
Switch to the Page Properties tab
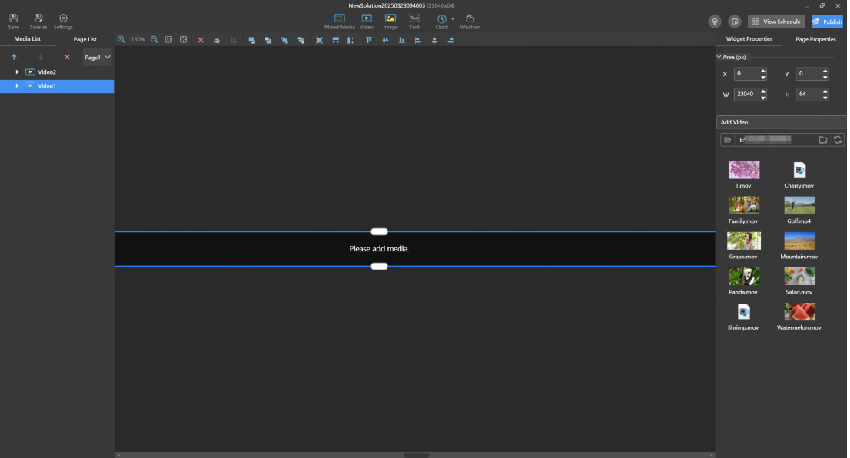coord(815,39)
